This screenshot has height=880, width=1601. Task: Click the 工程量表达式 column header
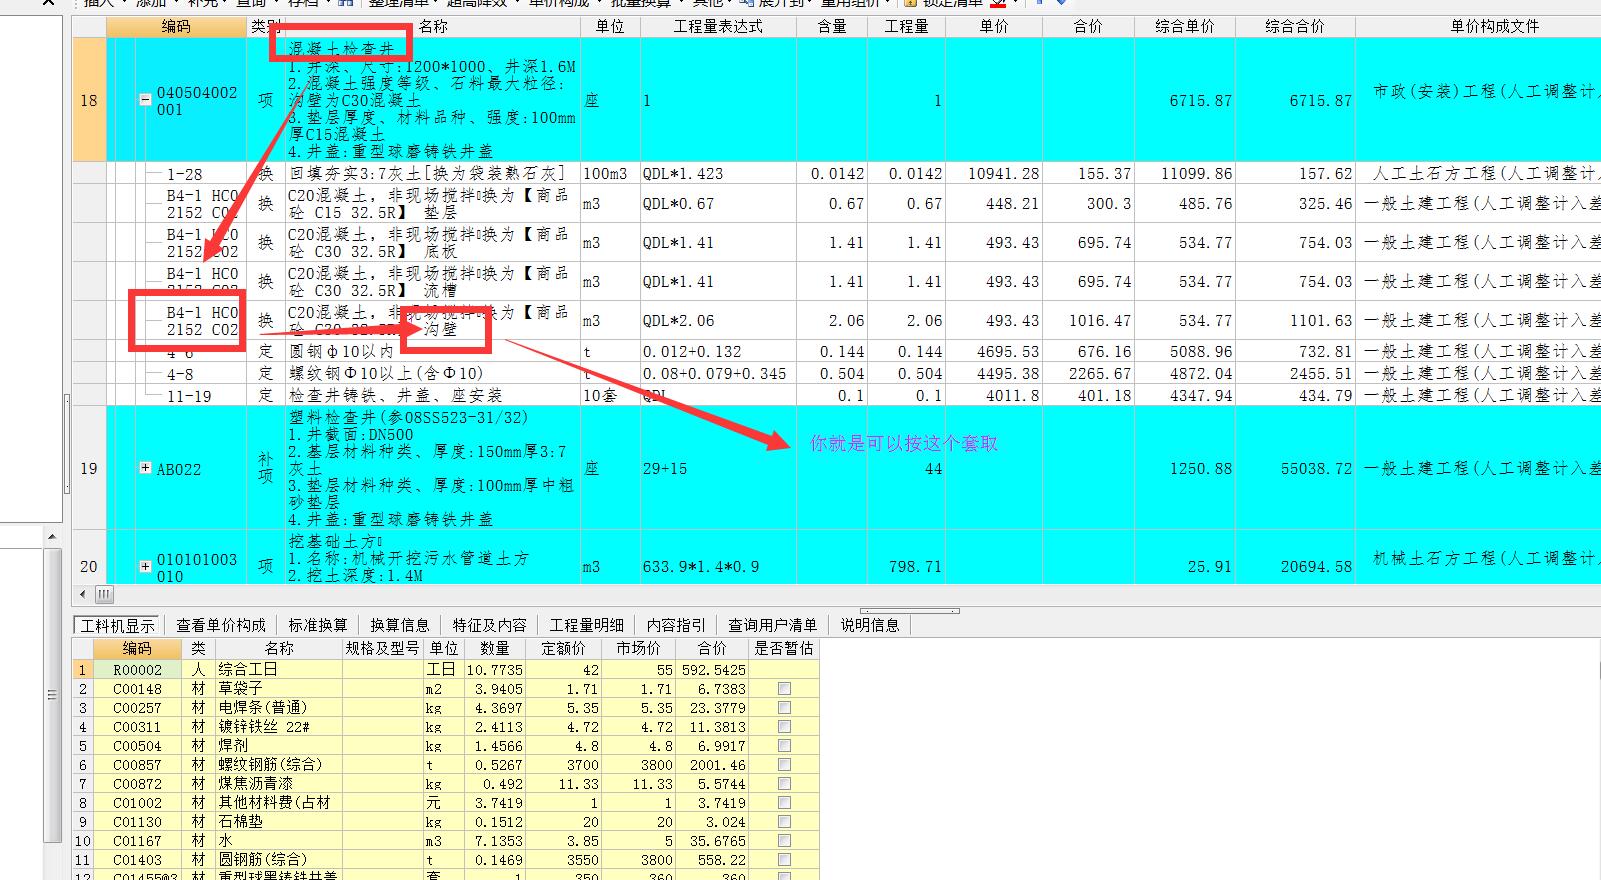click(x=718, y=26)
